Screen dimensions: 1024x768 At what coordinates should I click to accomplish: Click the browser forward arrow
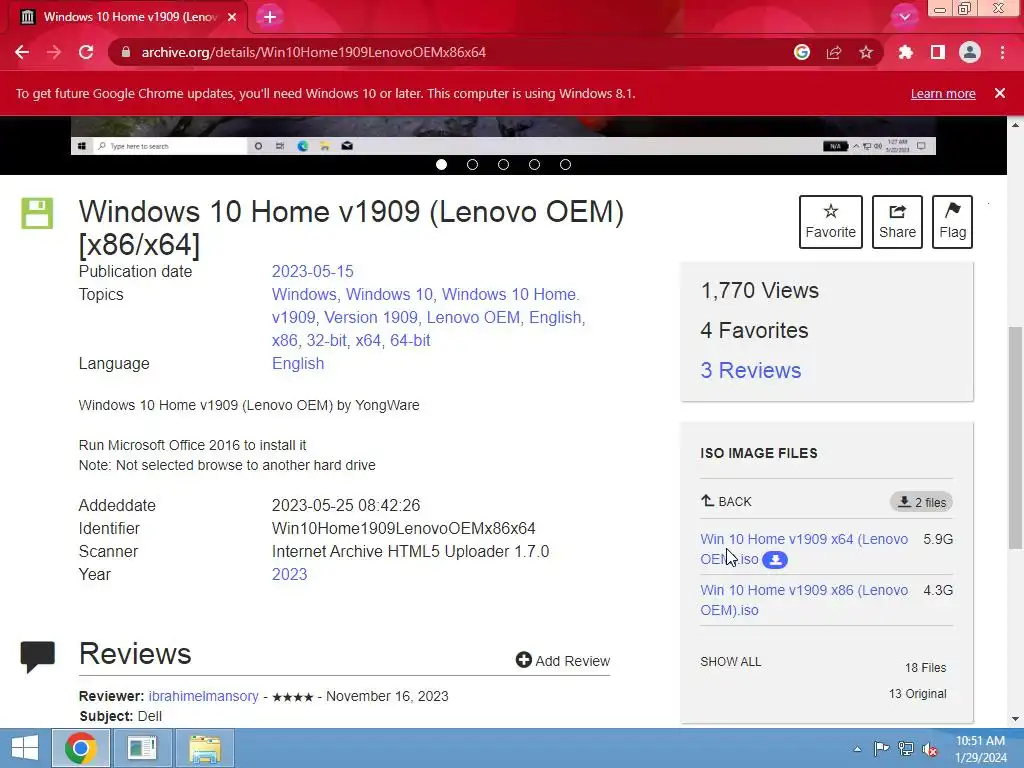pyautogui.click(x=54, y=52)
